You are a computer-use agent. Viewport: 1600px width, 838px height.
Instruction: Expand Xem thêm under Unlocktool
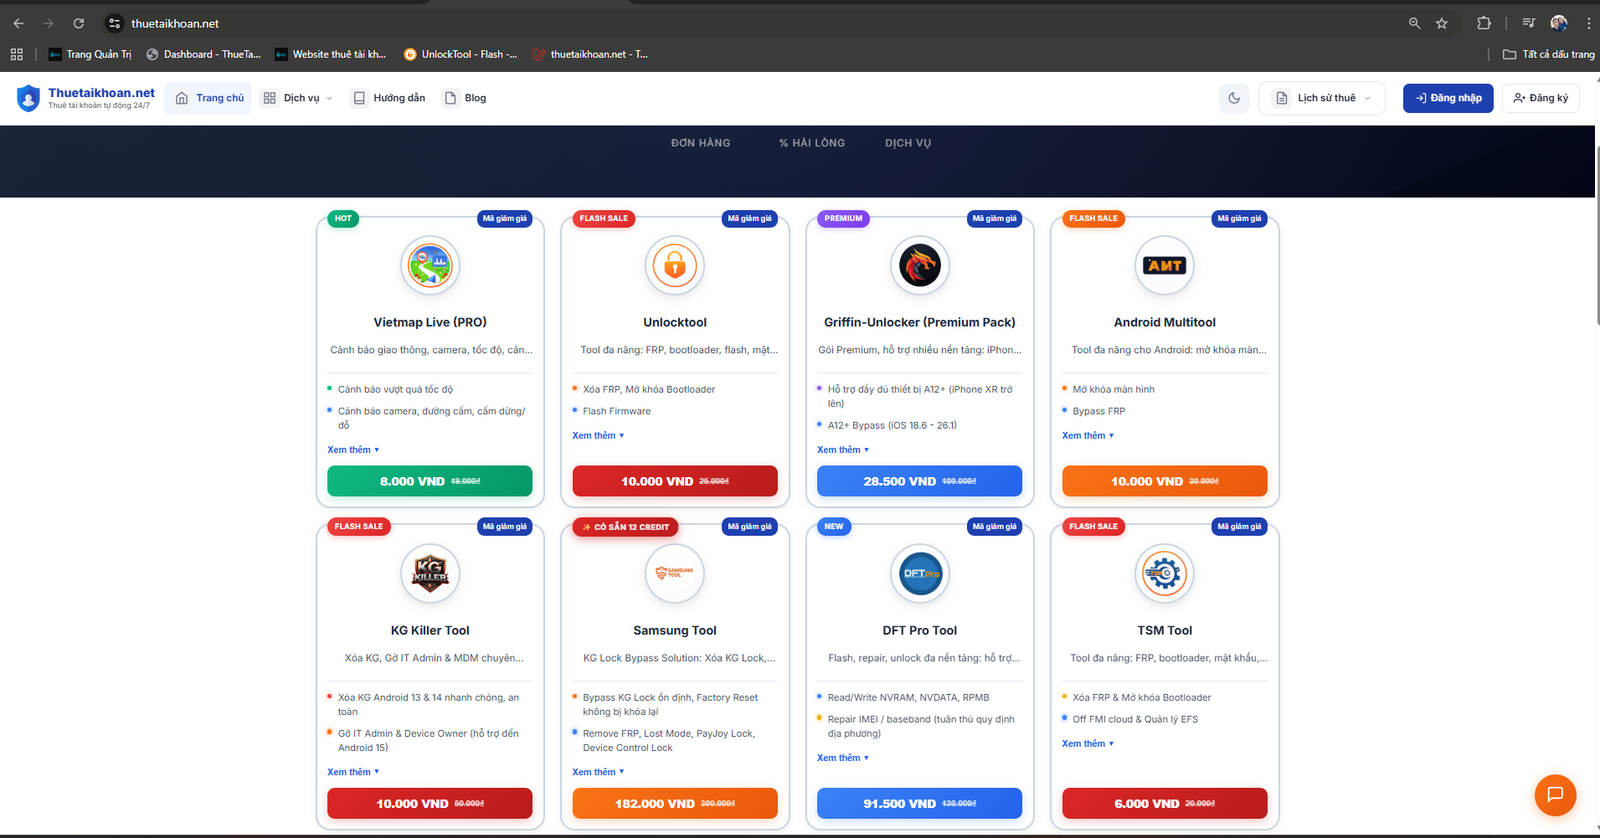[597, 436]
